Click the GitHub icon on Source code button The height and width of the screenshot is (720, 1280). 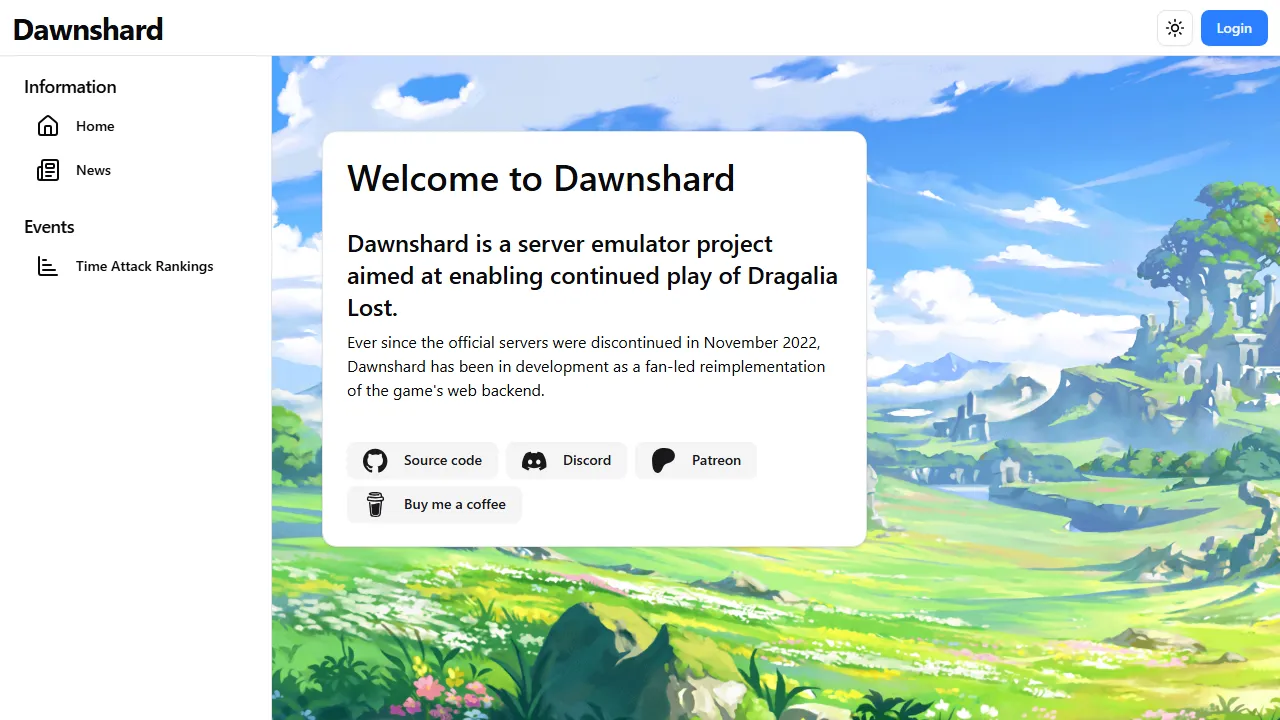click(x=375, y=460)
